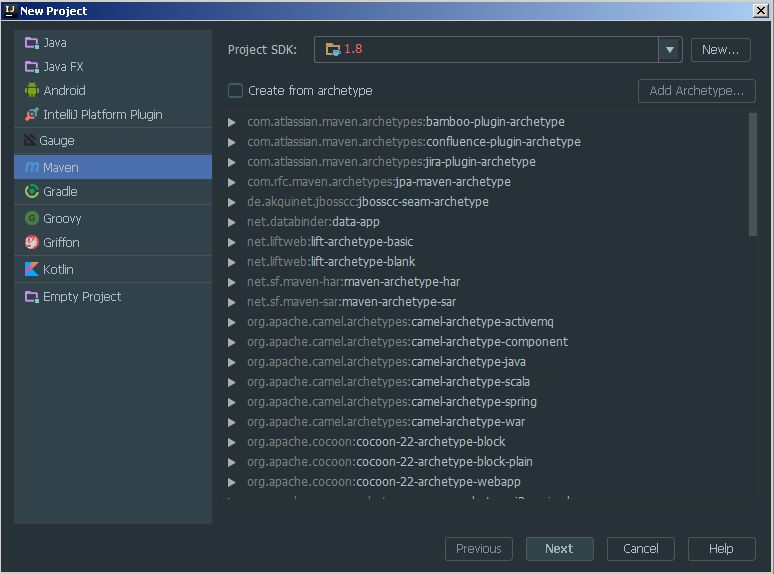Viewport: 774px width, 574px height.
Task: Select Java project type label
Action: coord(55,43)
